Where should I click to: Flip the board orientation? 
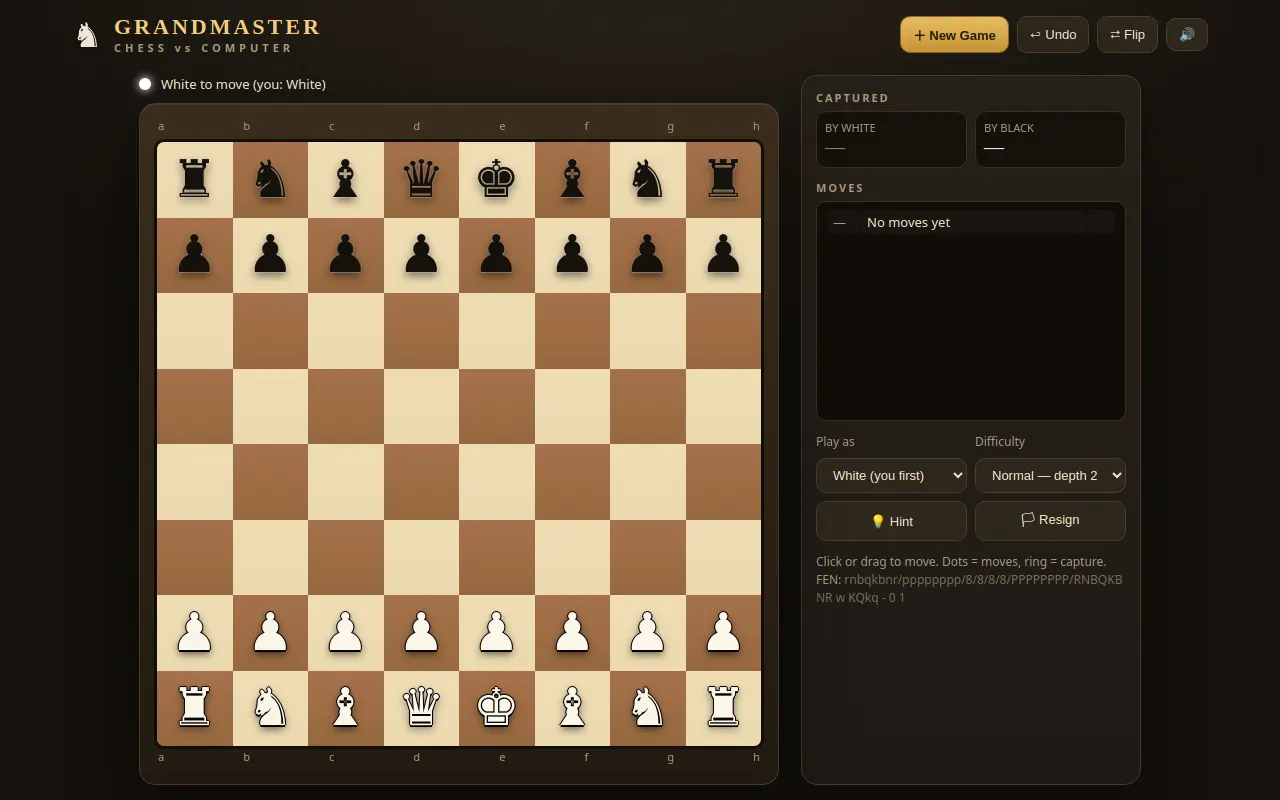[1127, 35]
